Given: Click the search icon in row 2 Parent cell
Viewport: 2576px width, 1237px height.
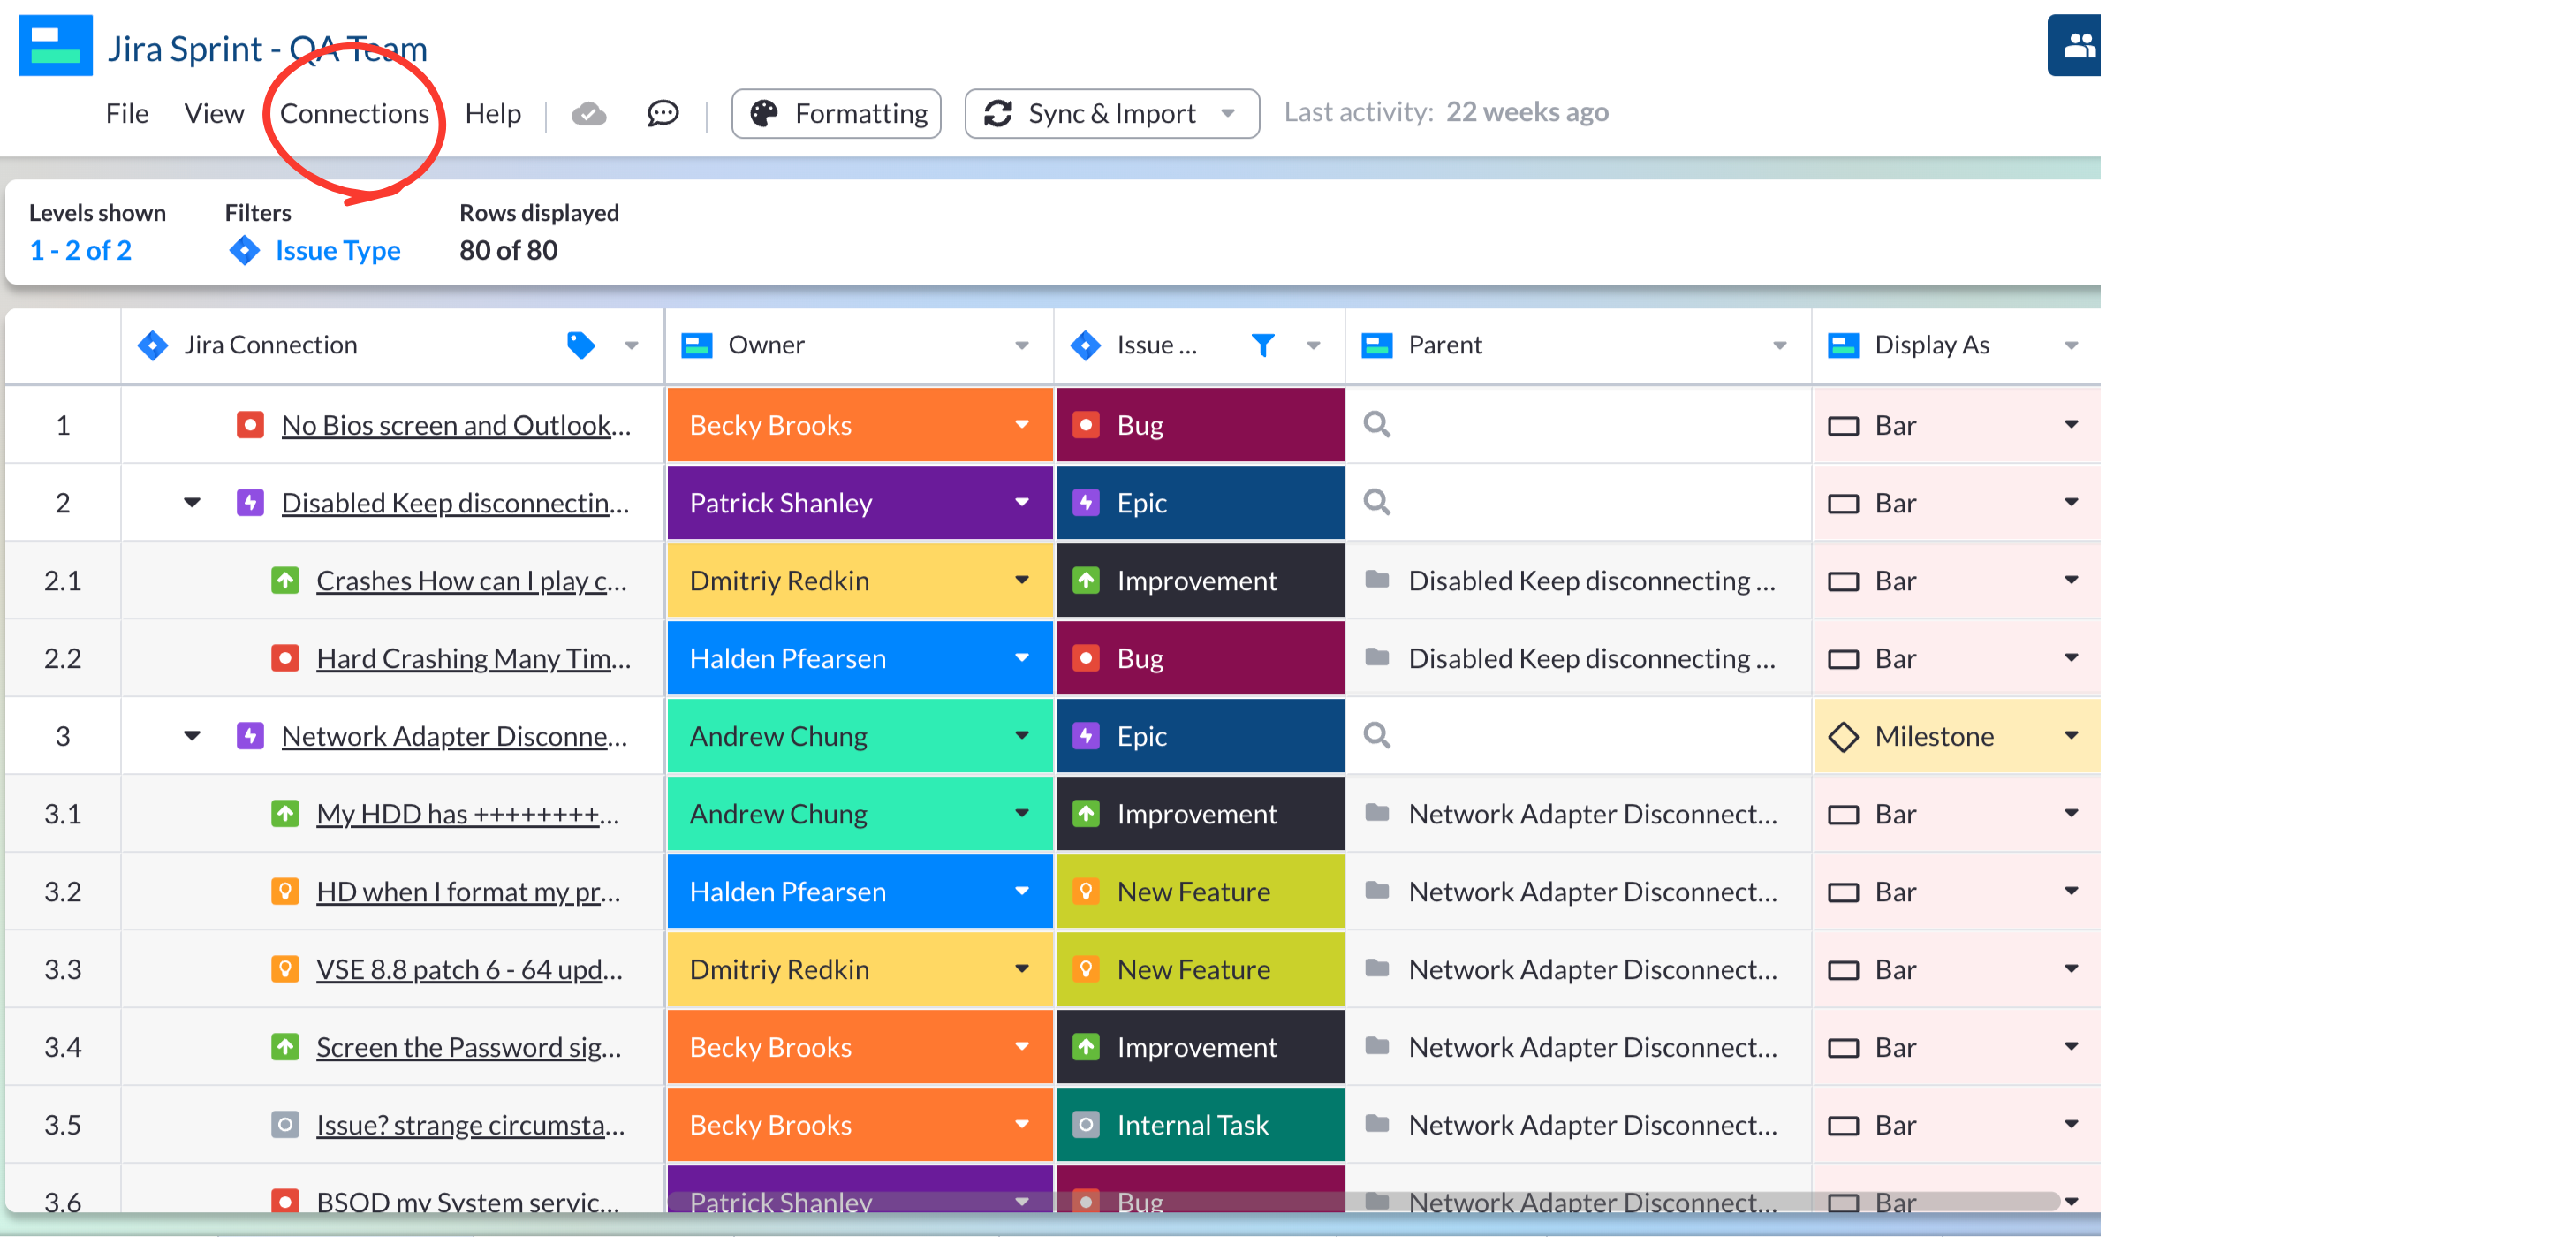Looking at the screenshot, I should click(x=1377, y=502).
